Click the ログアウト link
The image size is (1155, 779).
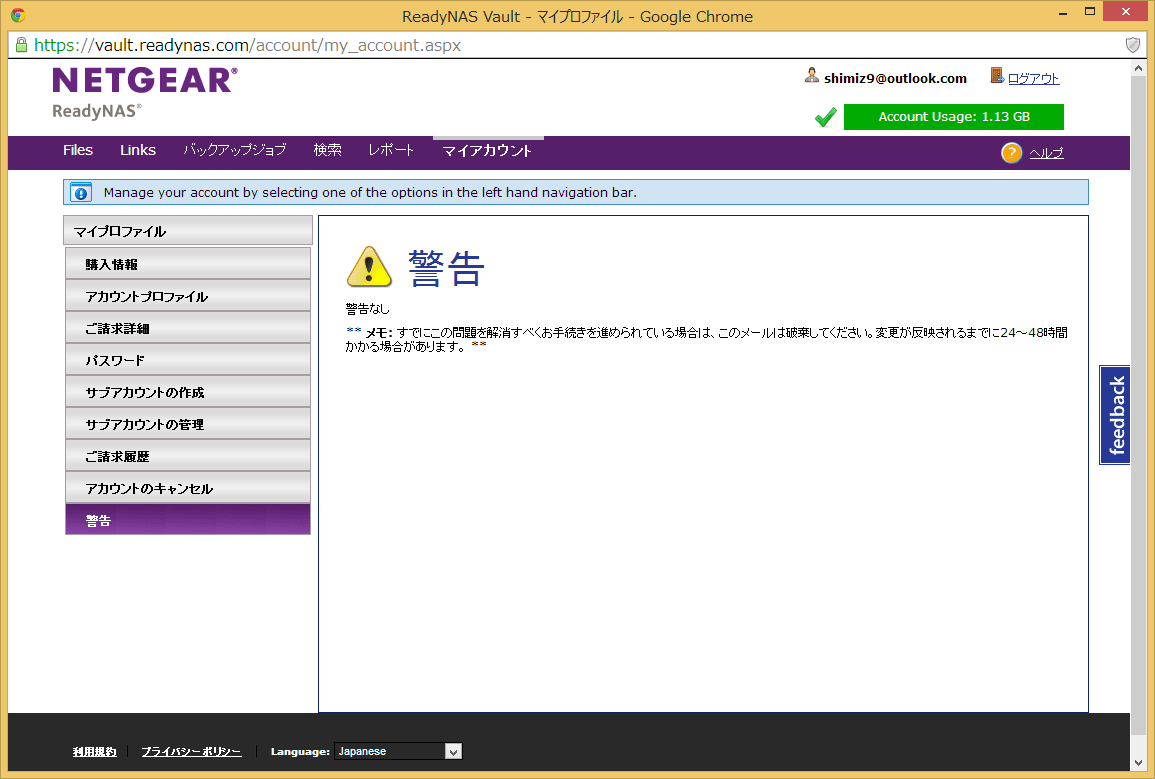coord(1033,78)
